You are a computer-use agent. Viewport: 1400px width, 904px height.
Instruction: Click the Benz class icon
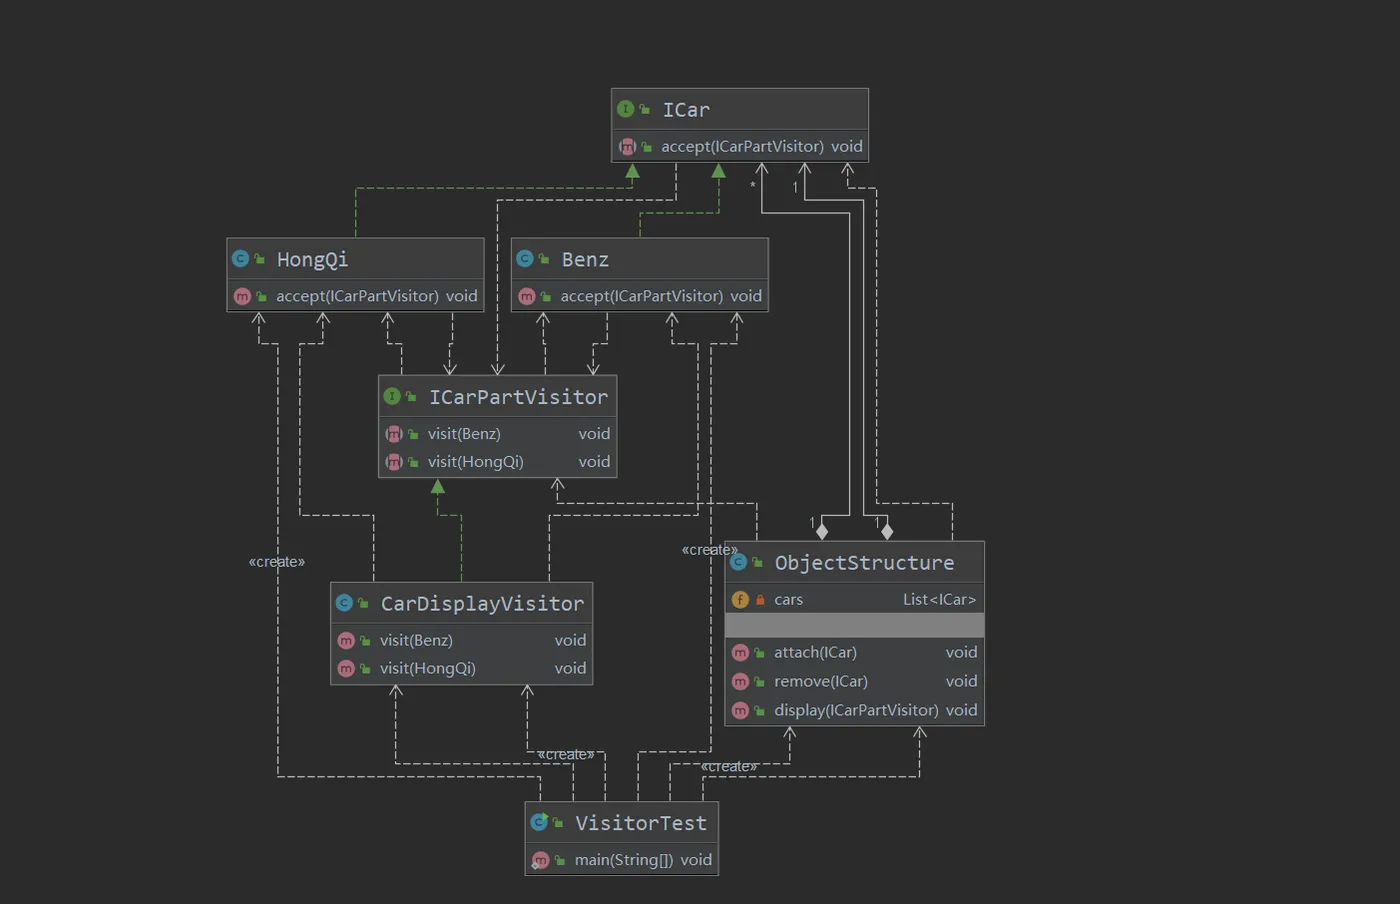(x=525, y=259)
